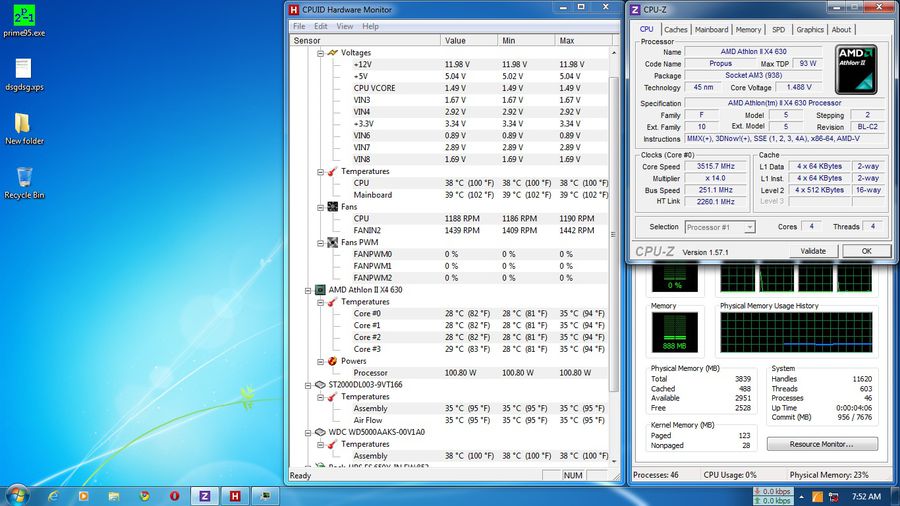Launch Opera from the taskbar

tap(174, 496)
